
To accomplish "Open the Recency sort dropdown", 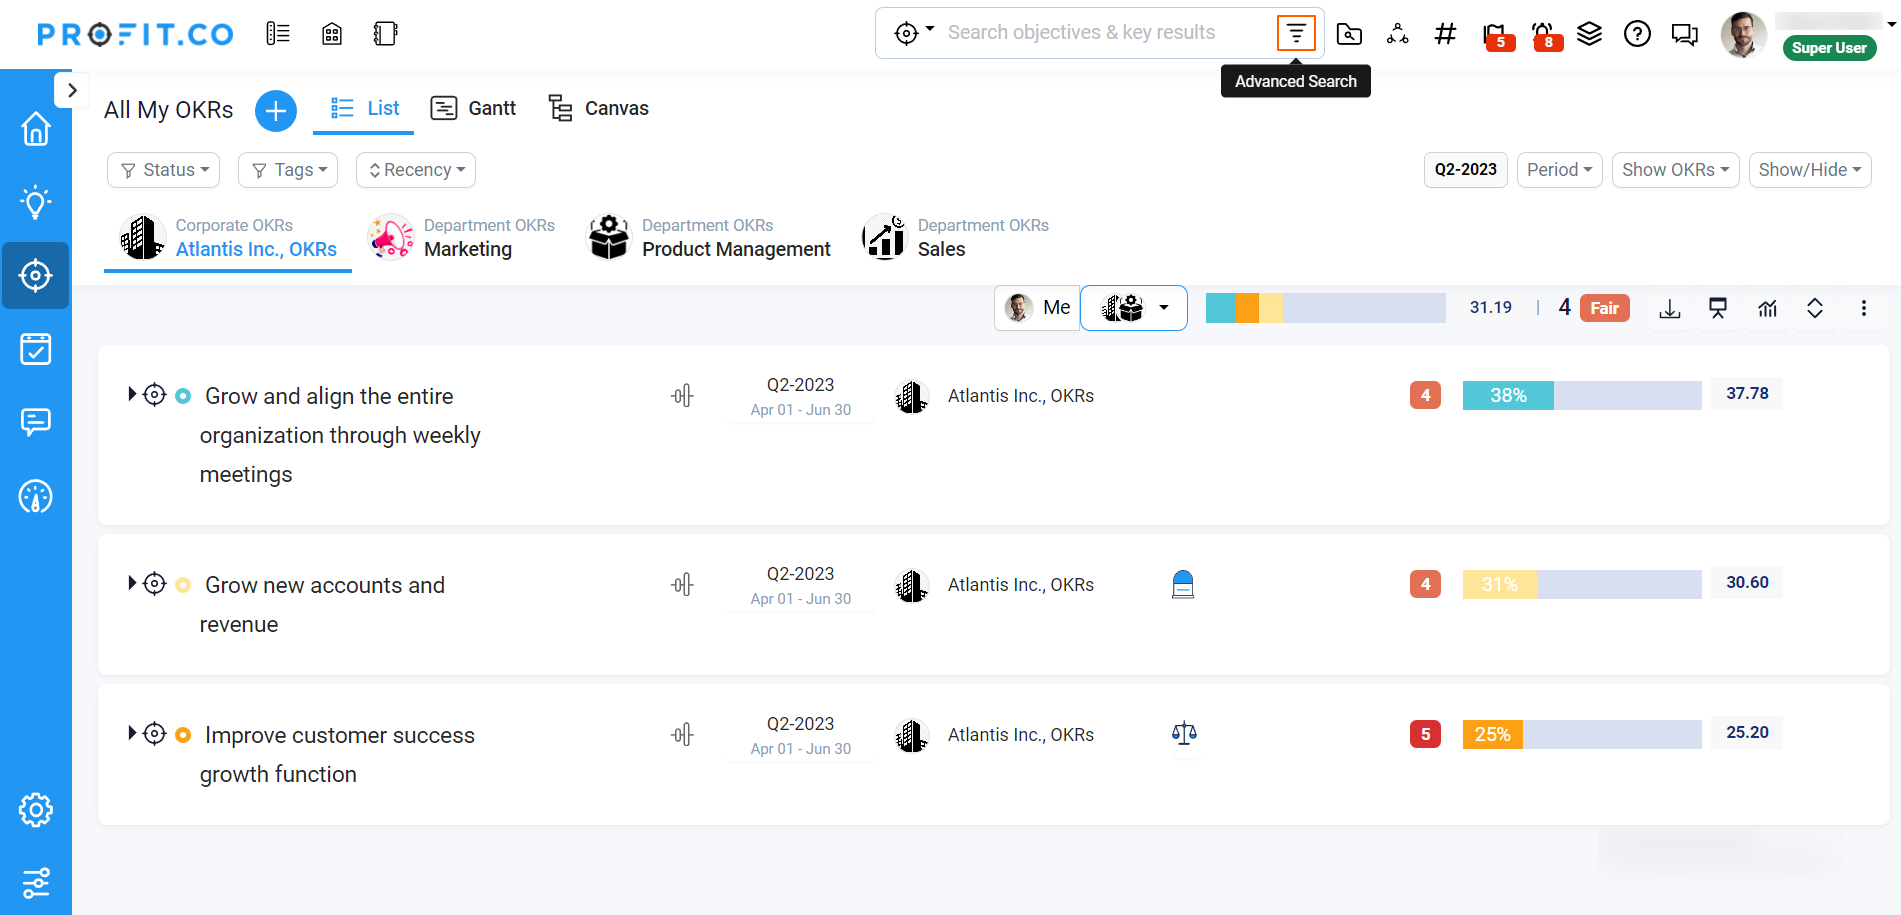I will 416,170.
